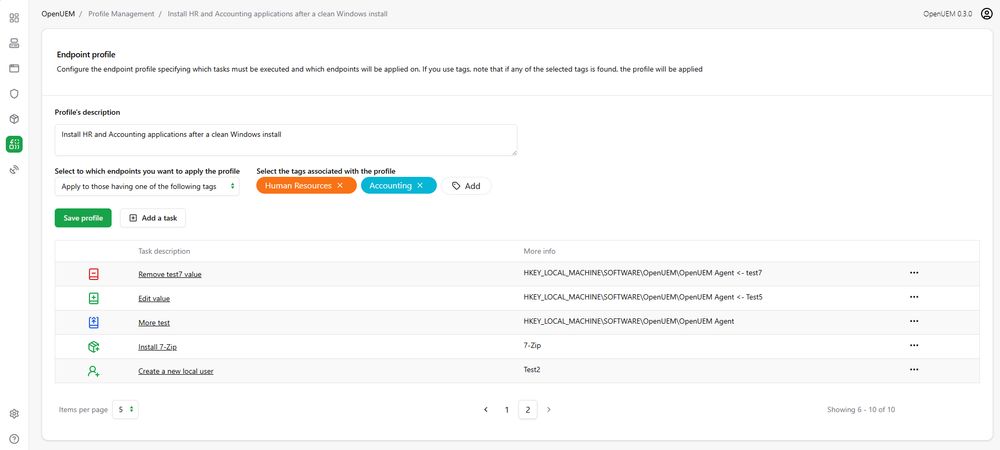
Task: Open the computers icon in sidebar
Action: point(14,43)
